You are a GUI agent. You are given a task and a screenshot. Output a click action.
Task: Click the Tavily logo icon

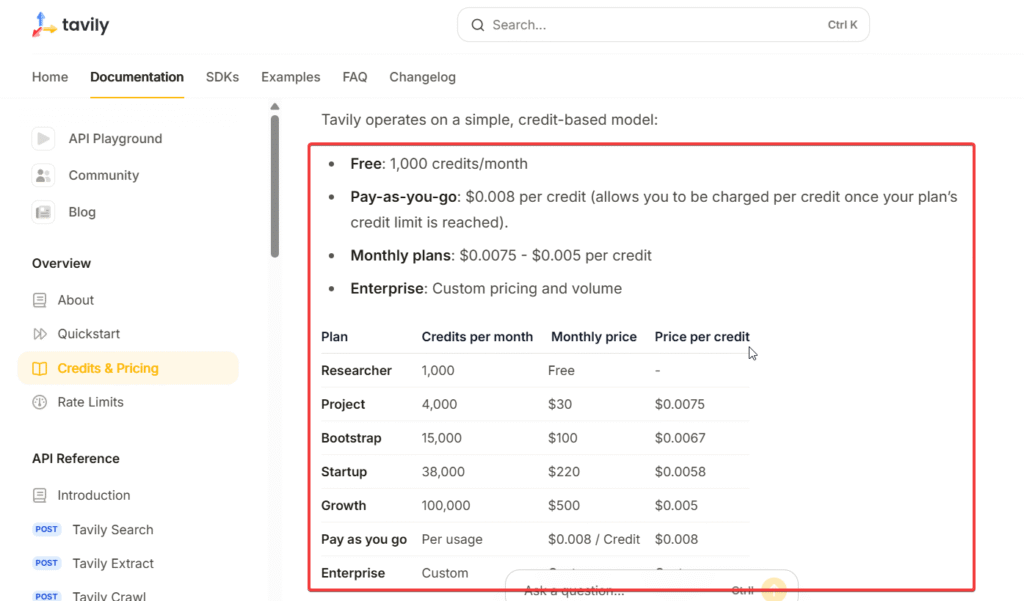click(x=44, y=25)
